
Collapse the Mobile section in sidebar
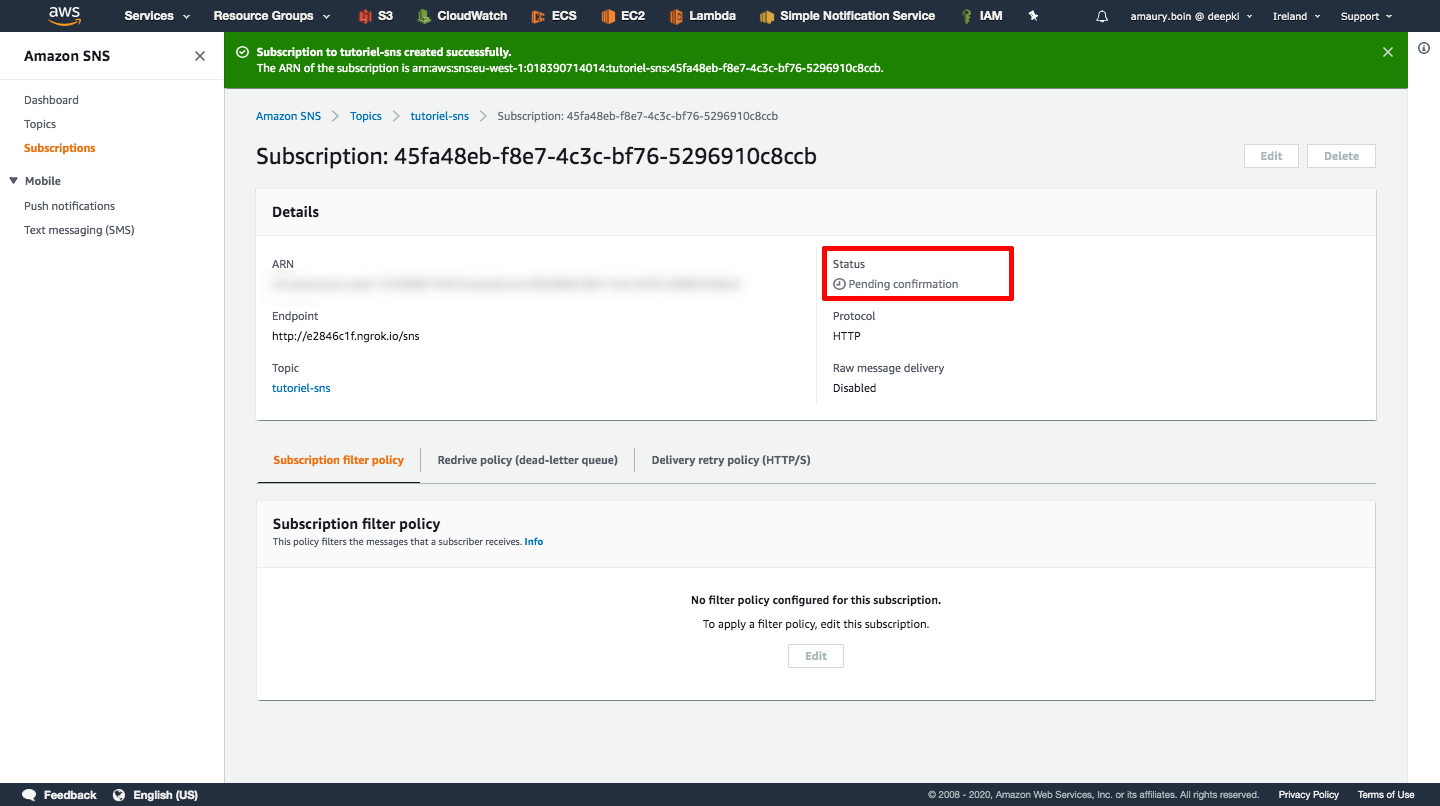pos(14,181)
